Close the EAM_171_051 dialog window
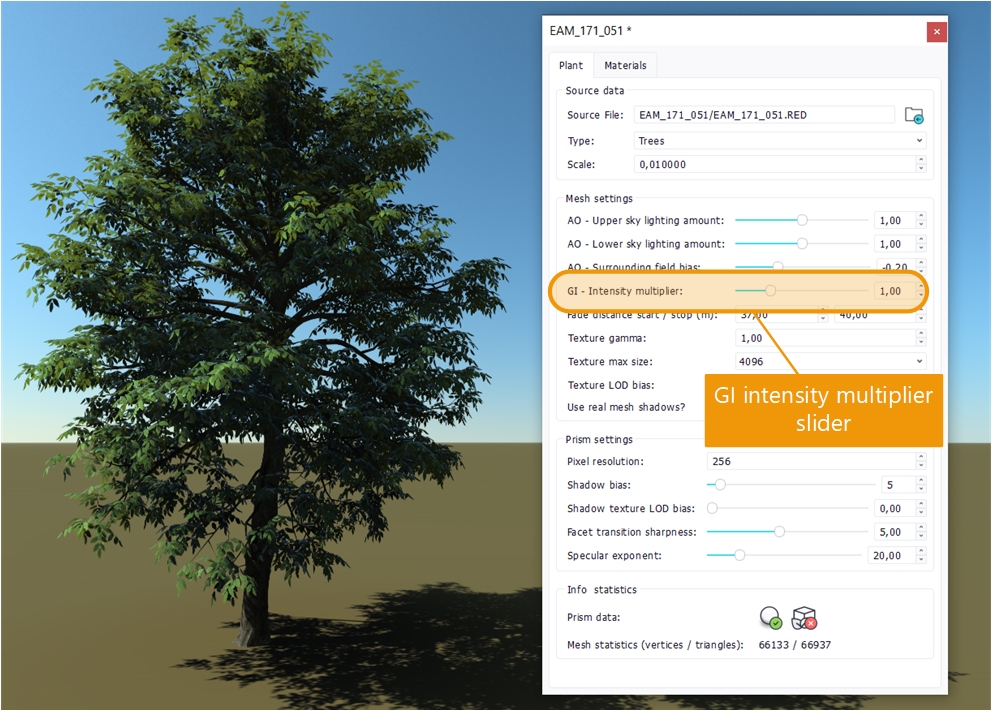992x711 pixels. (x=936, y=31)
